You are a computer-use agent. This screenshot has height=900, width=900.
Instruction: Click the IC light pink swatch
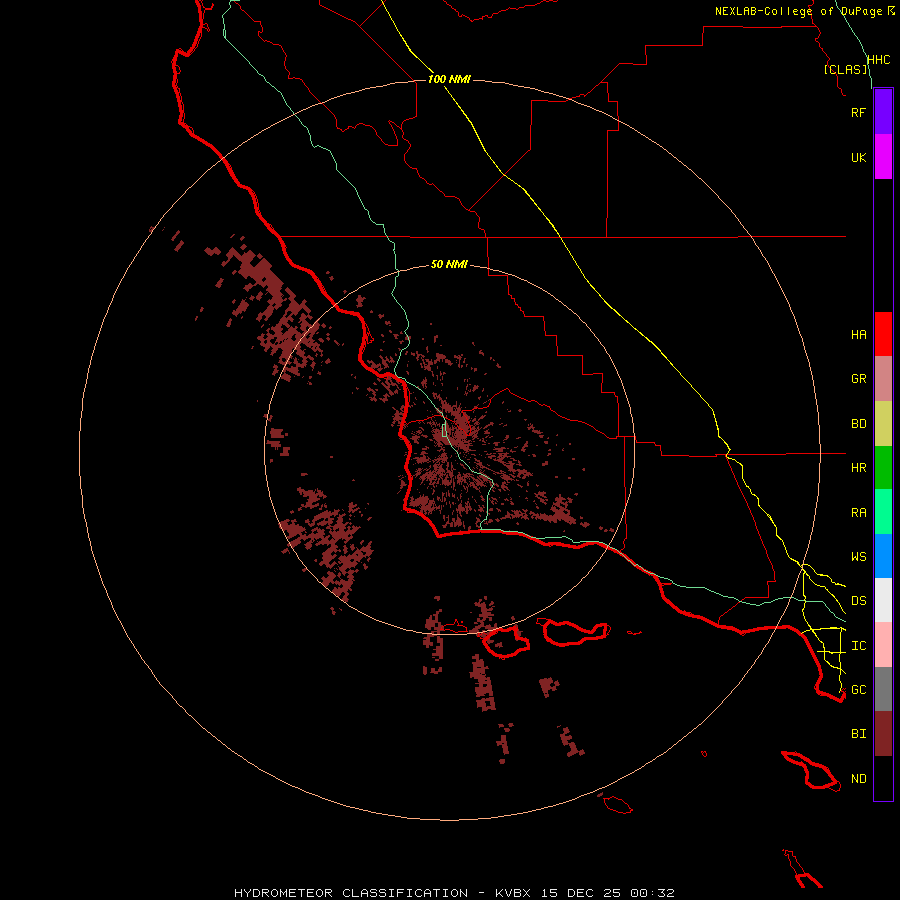tap(883, 645)
